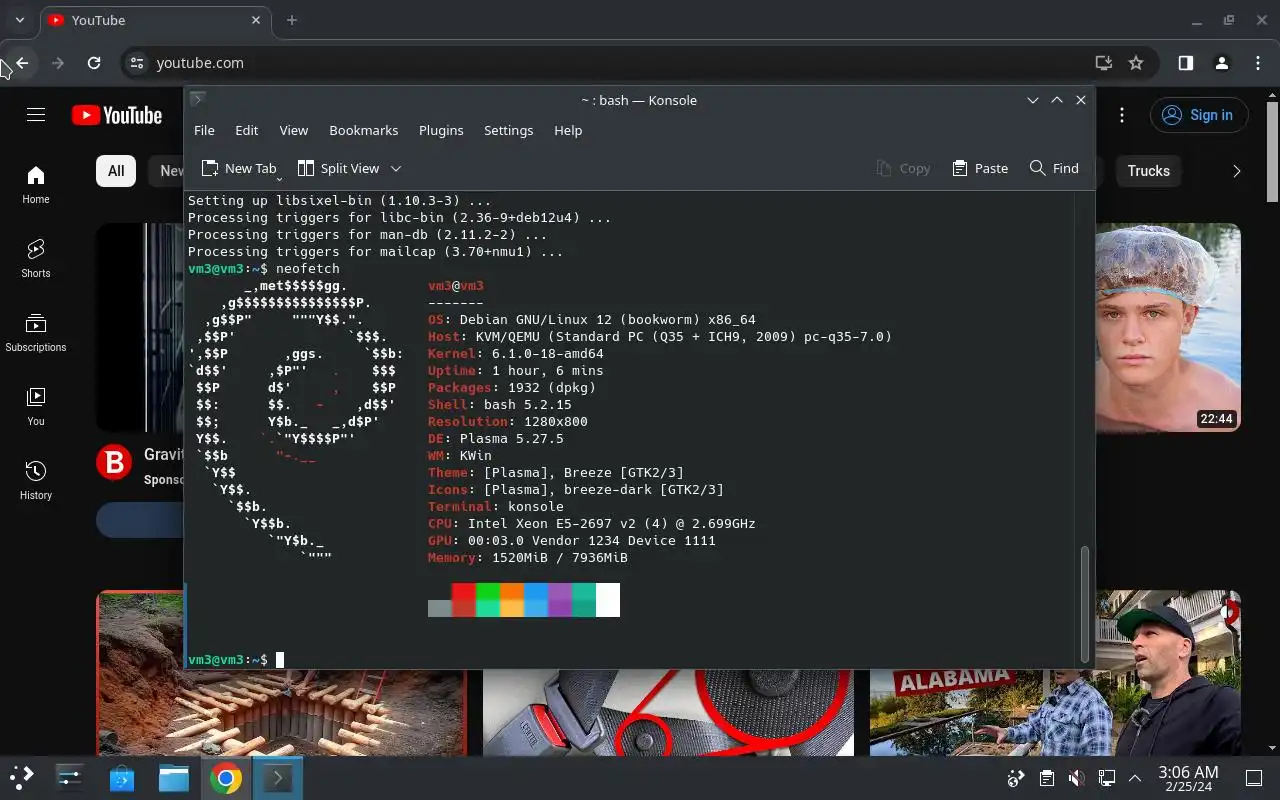Open clipboard tray icon

1046,778
